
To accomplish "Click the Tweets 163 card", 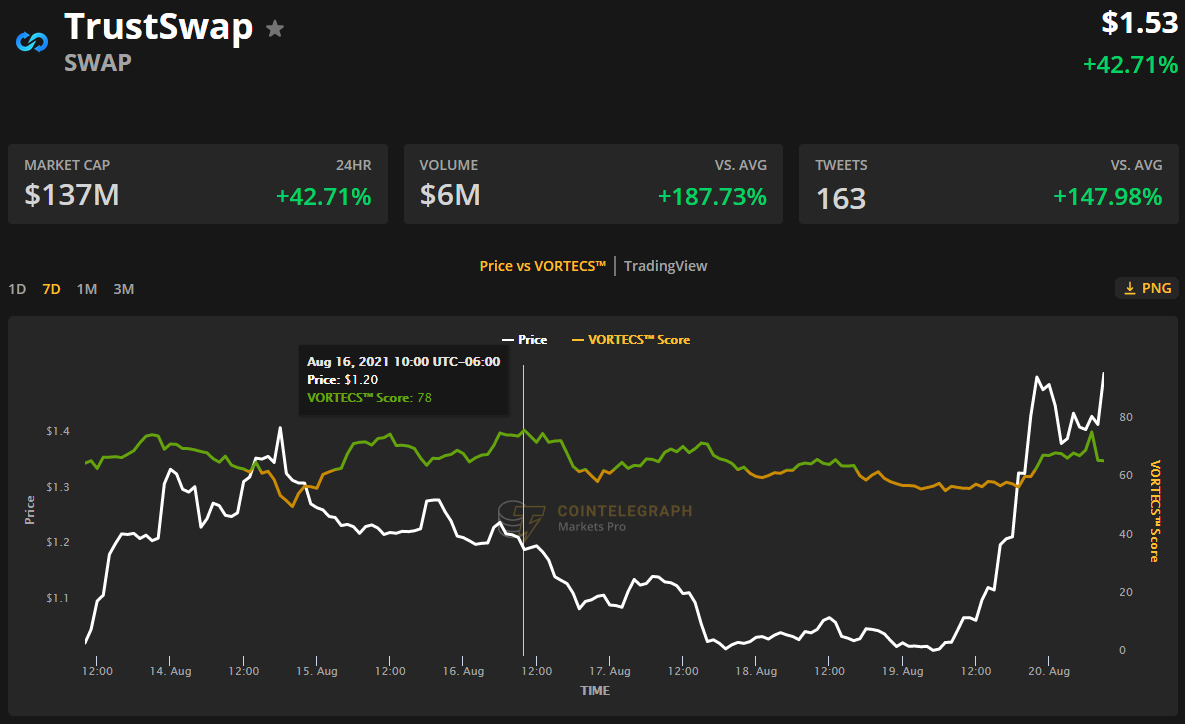I will 988,184.
